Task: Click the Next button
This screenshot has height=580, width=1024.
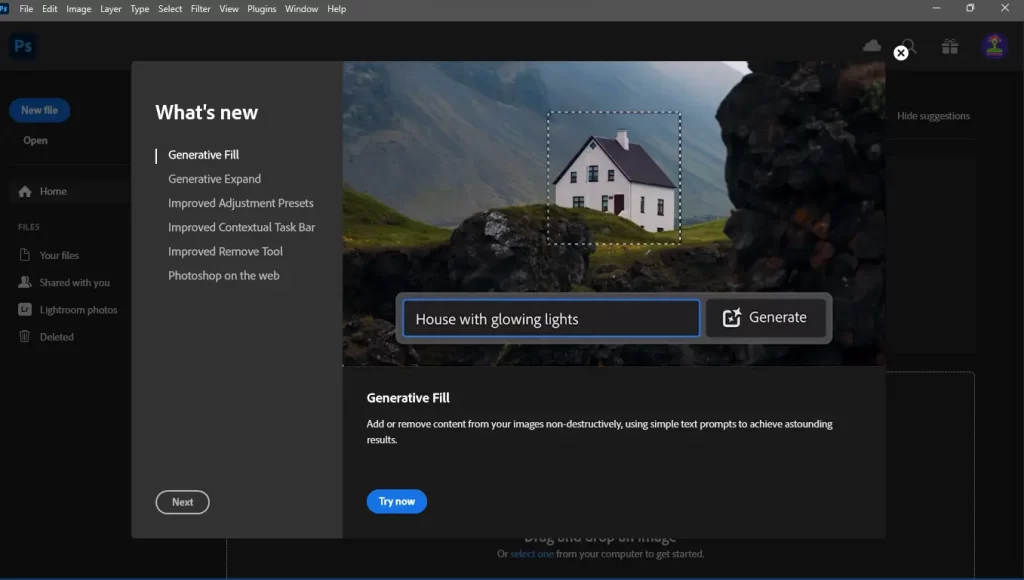Action: (x=182, y=502)
